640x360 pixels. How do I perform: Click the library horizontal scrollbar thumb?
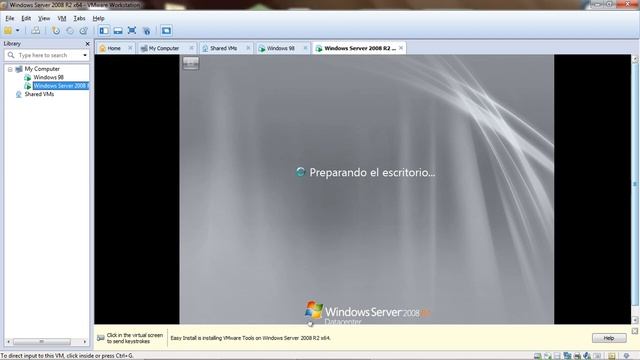pos(42,342)
